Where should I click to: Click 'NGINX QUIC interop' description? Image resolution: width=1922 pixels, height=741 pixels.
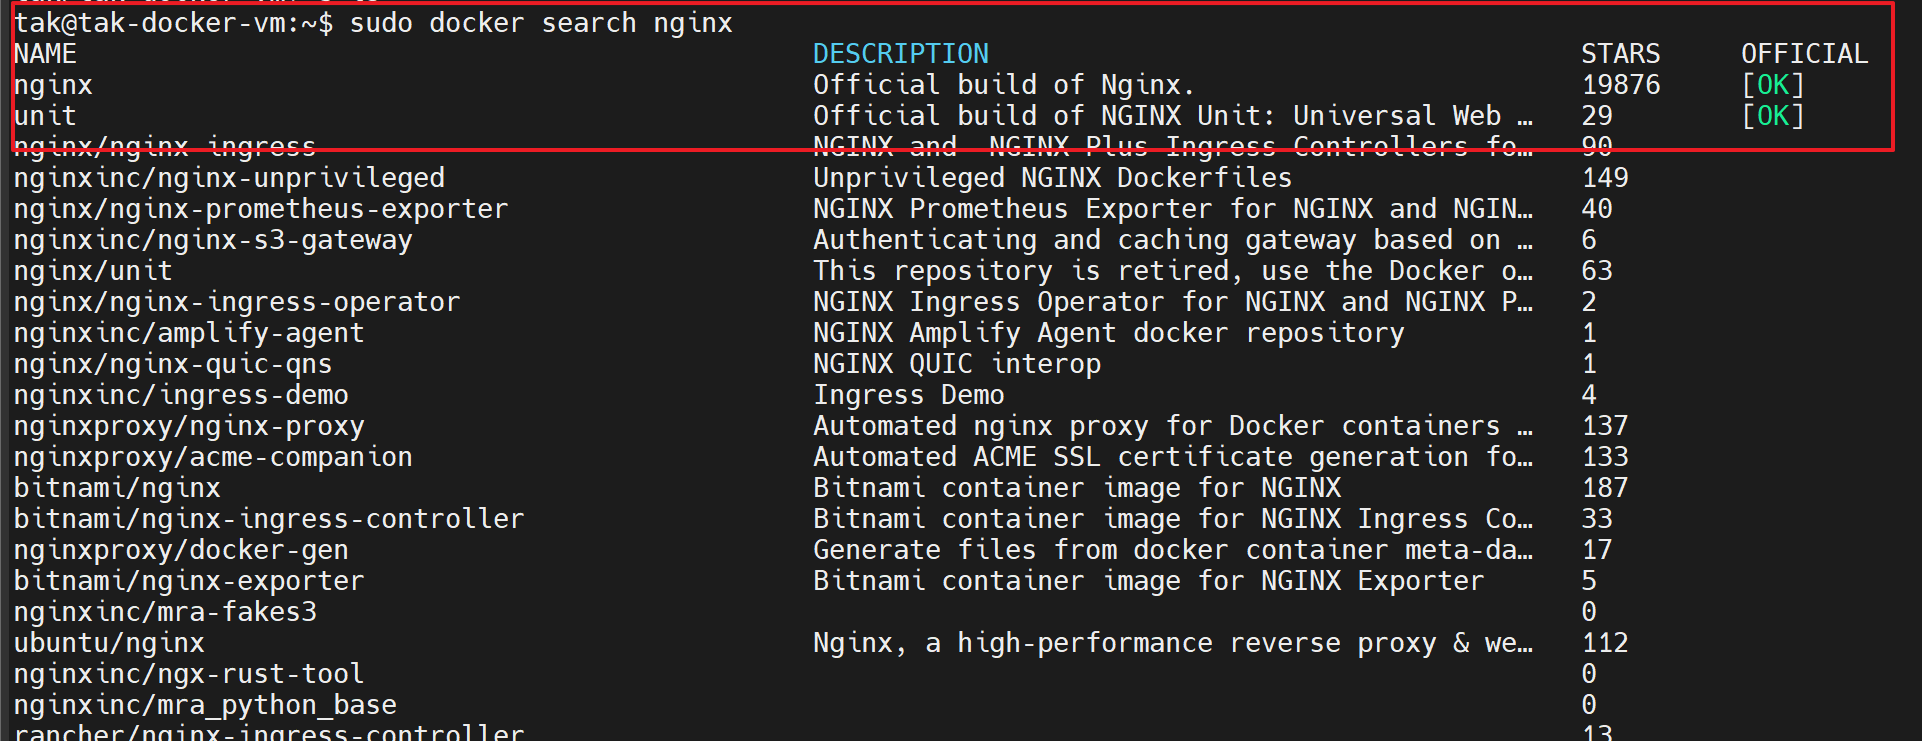coord(957,364)
